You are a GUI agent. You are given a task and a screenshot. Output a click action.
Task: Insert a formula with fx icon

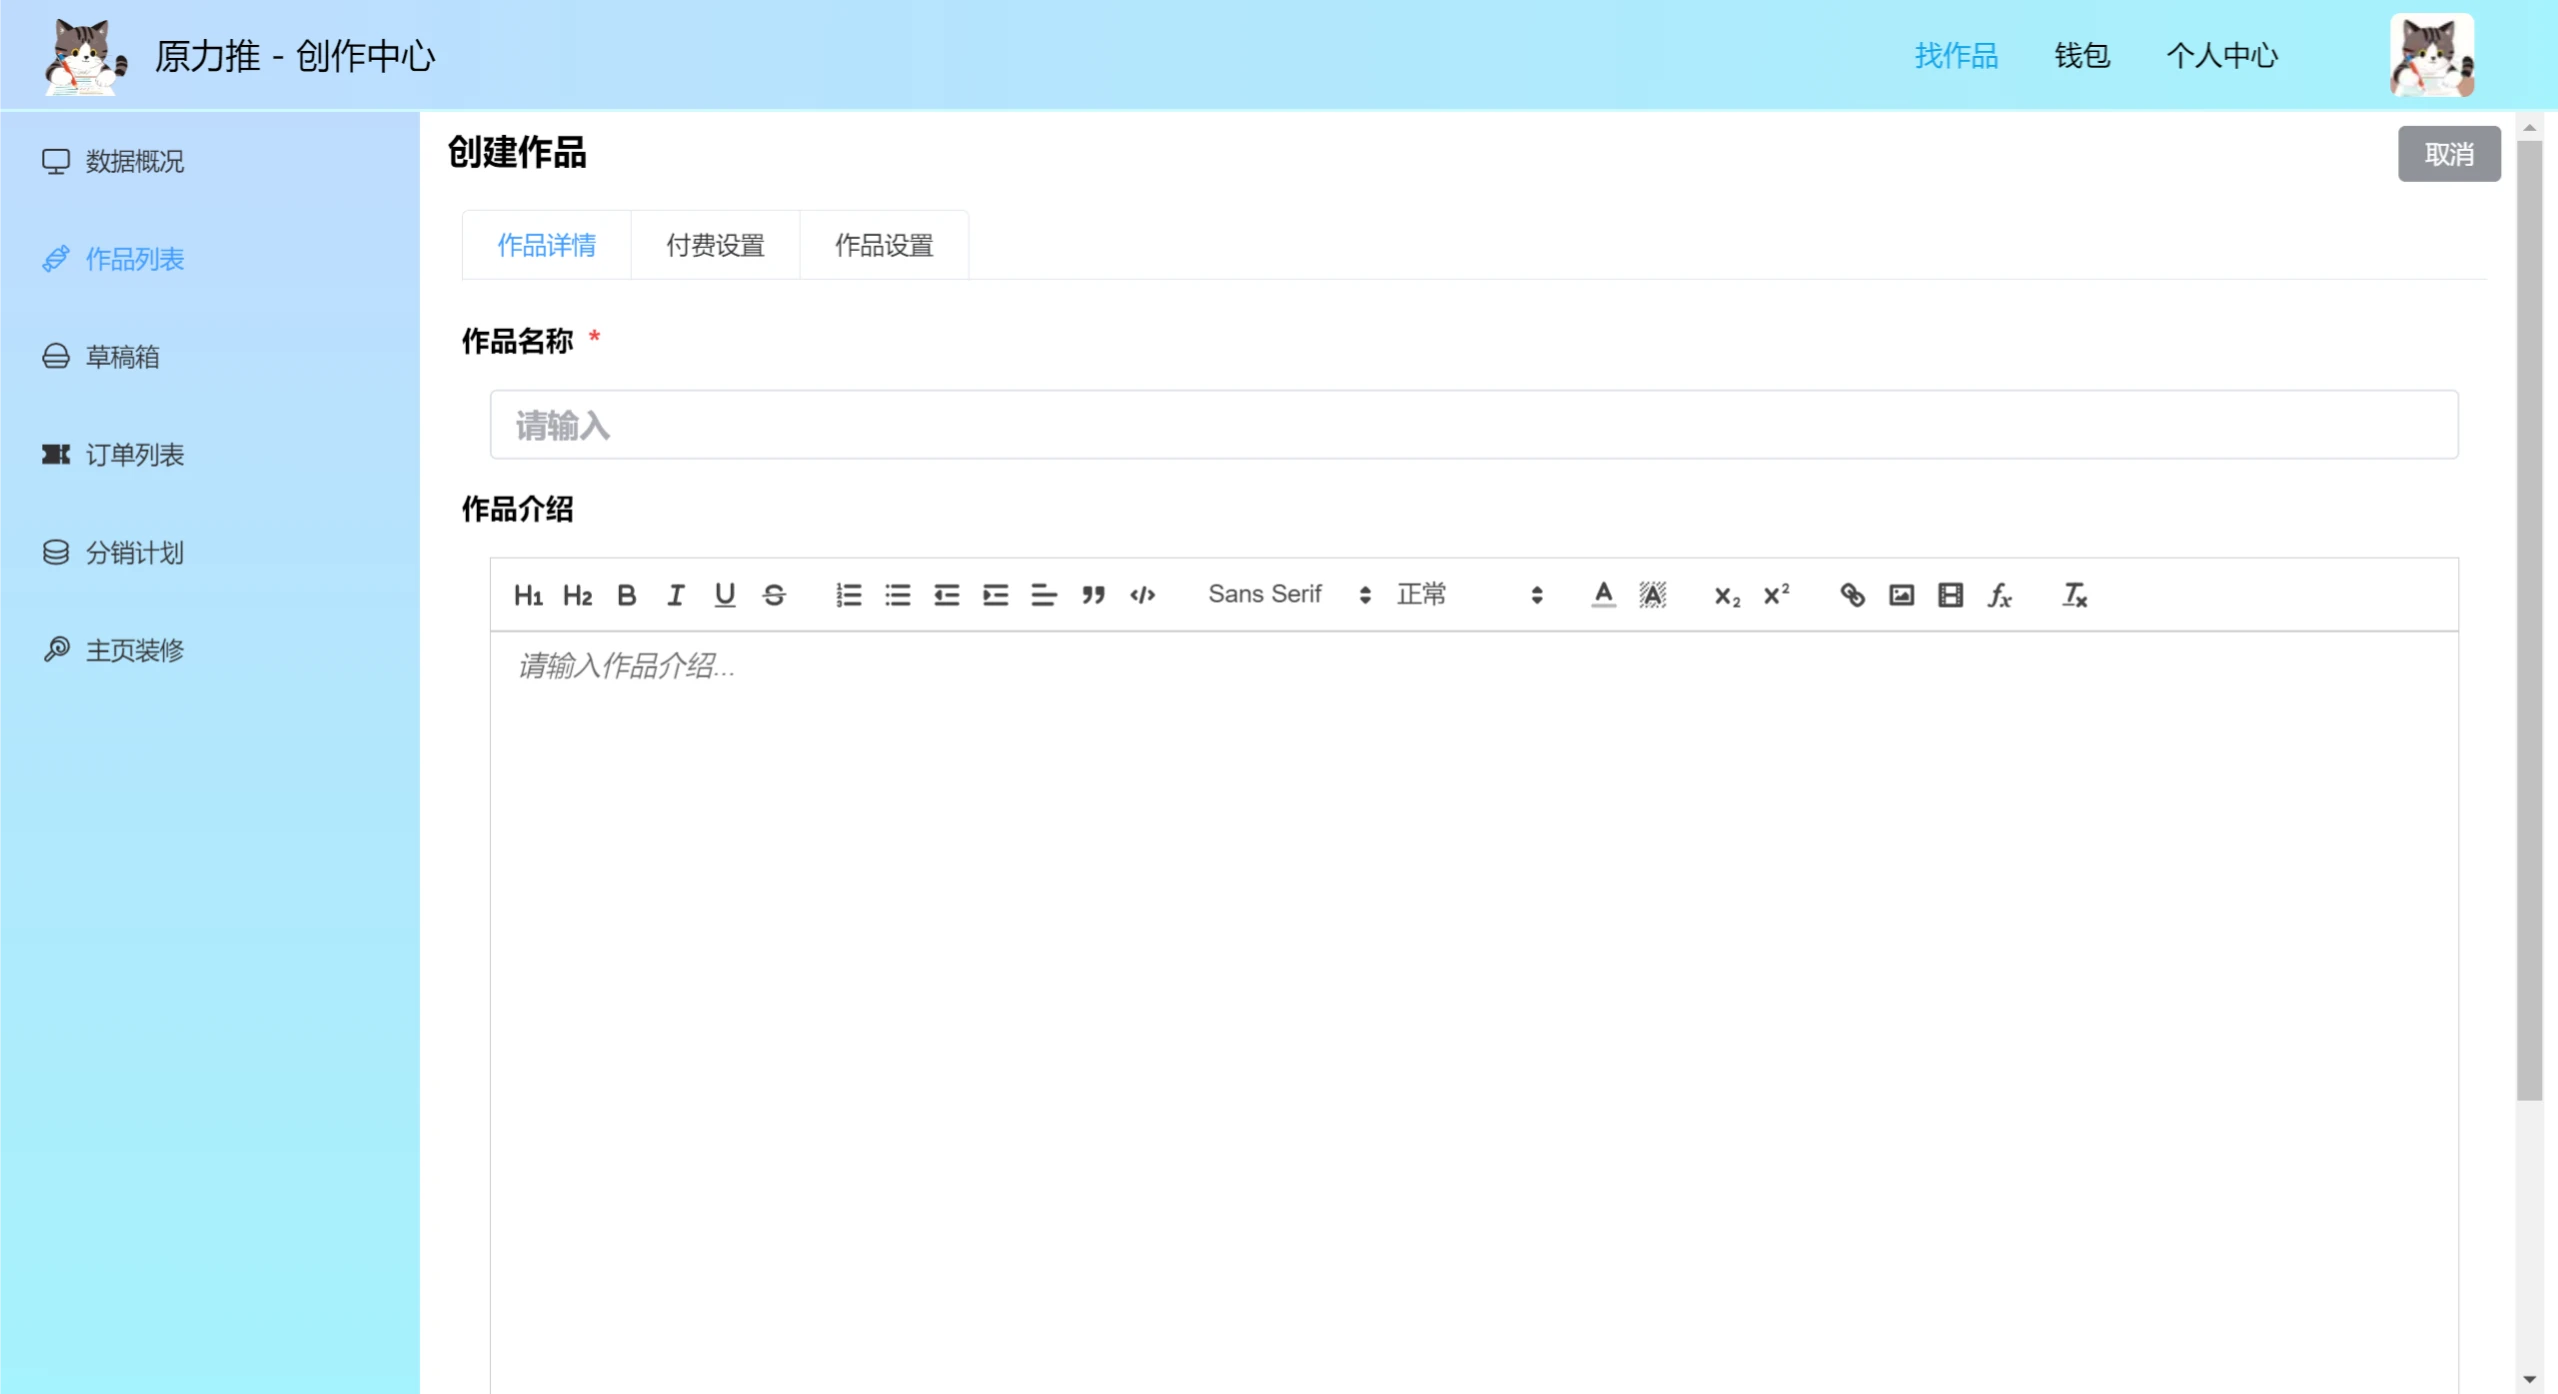pyautogui.click(x=1999, y=595)
